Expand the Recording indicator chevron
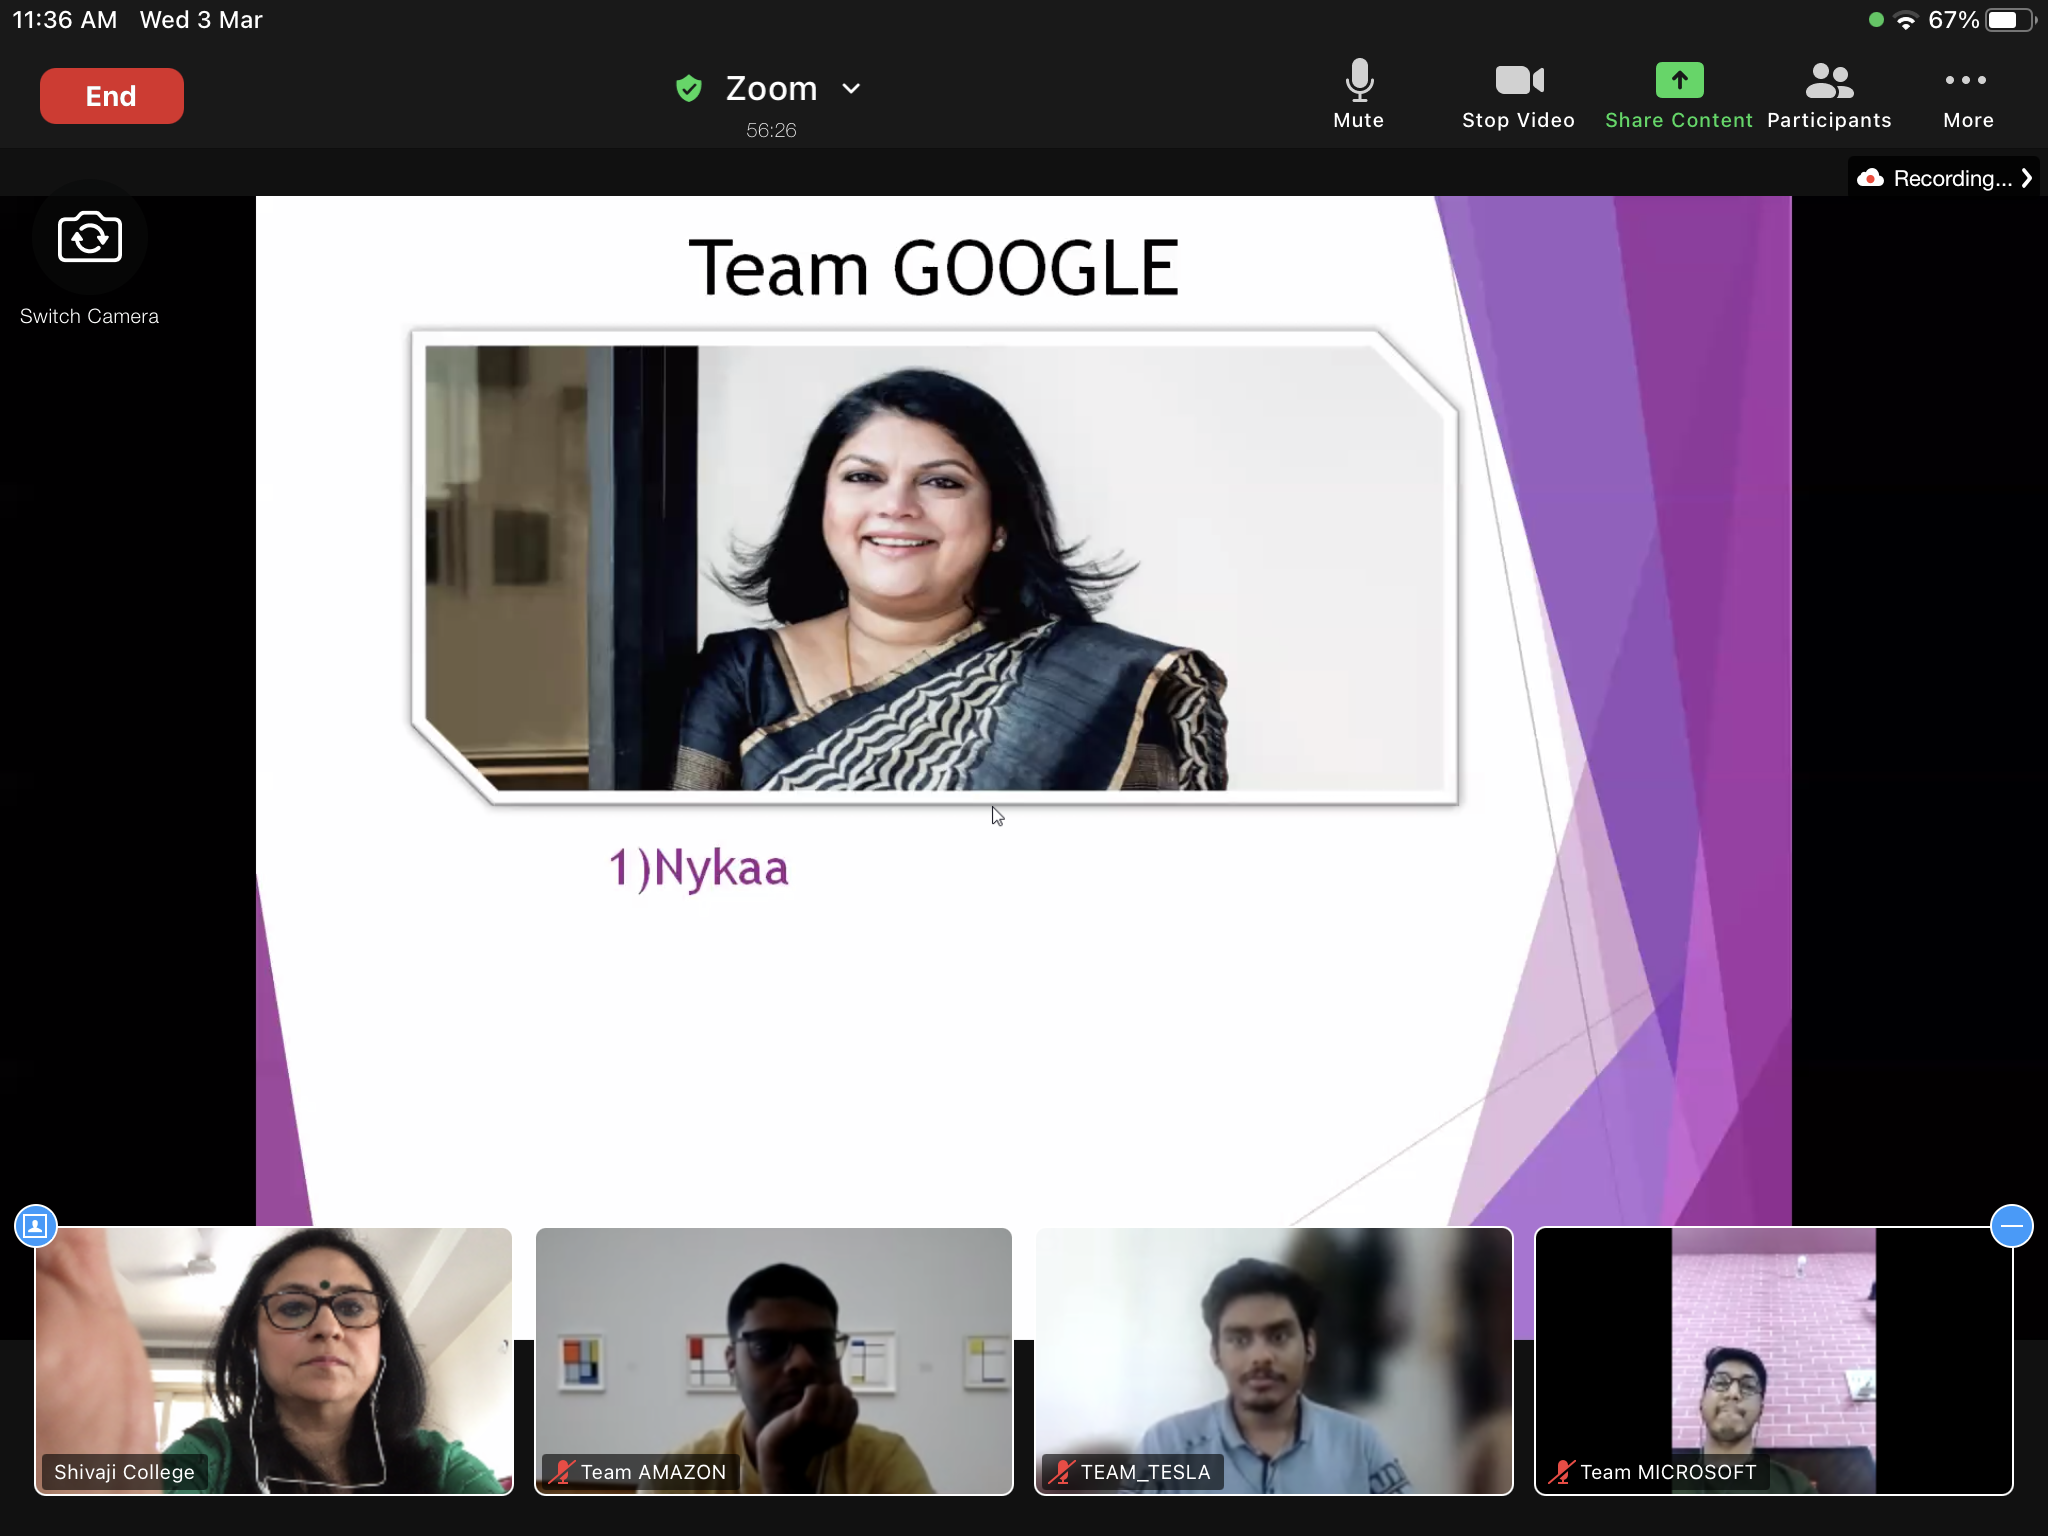The width and height of the screenshot is (2048, 1536). tap(2026, 178)
